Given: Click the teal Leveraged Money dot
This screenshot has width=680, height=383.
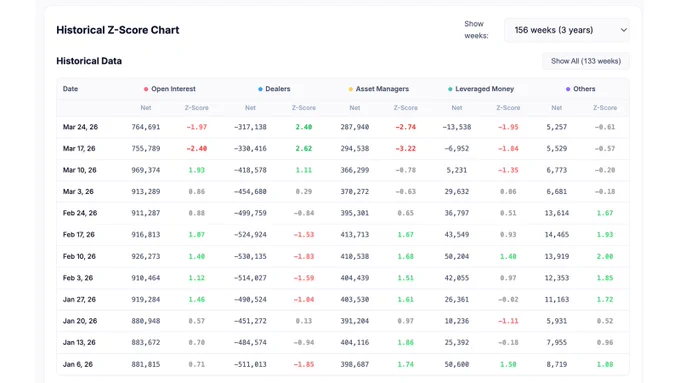Looking at the screenshot, I should [450, 89].
